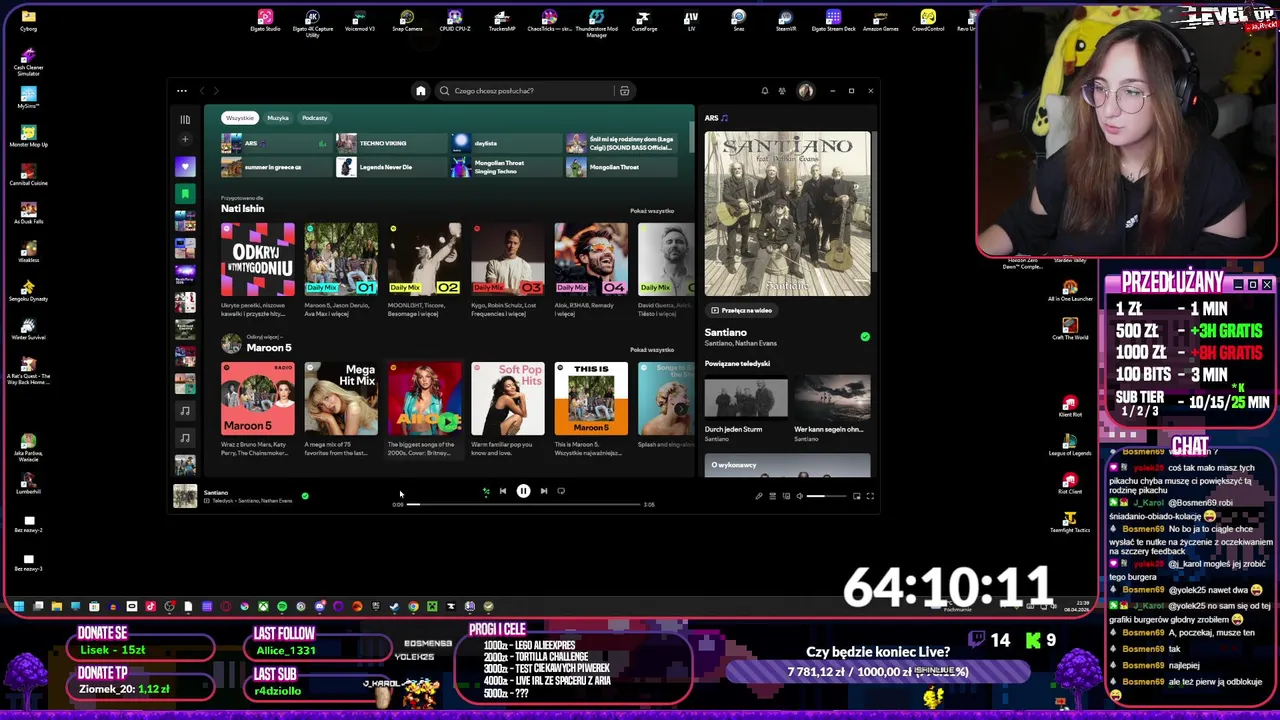Open Steam icon in Windows taskbar
Screen dimensions: 1280x720
[394, 606]
